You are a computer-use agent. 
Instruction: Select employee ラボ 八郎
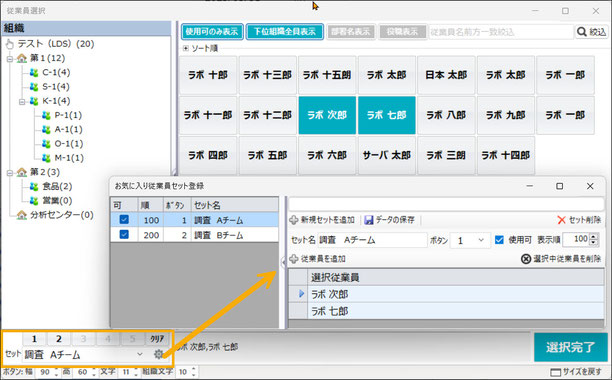coord(446,115)
